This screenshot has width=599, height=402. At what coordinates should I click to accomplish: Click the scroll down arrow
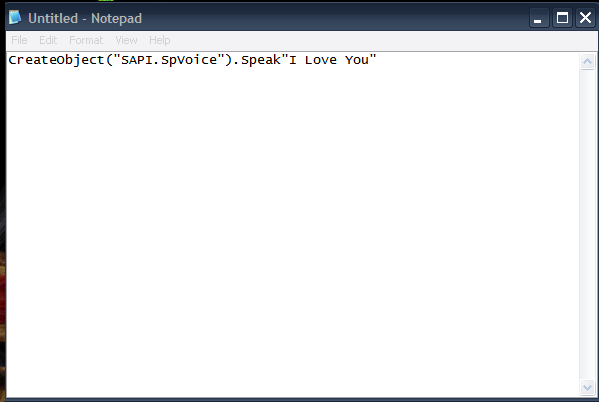pos(588,387)
